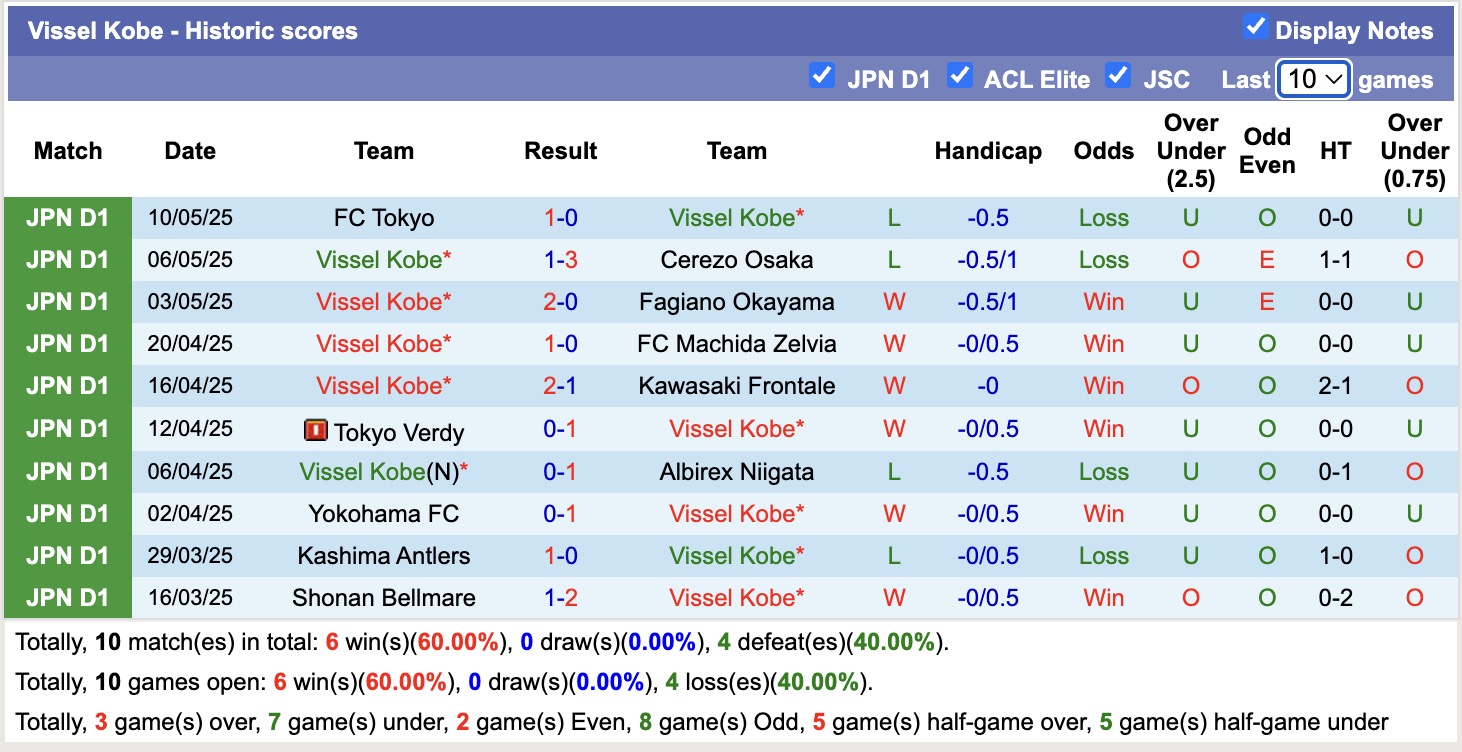1462x752 pixels.
Task: Disable the ACL Elite filter checkbox
Action: click(x=960, y=76)
